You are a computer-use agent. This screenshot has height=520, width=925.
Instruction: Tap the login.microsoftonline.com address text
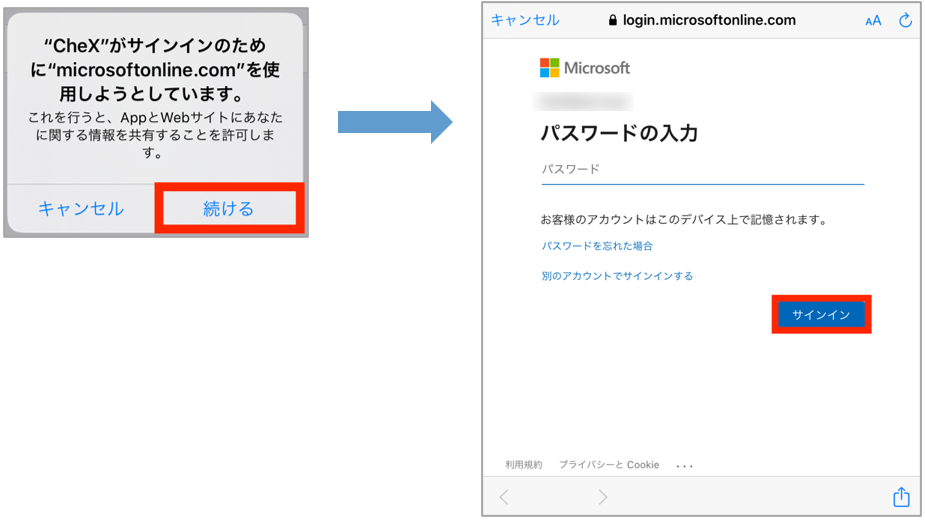tap(709, 20)
